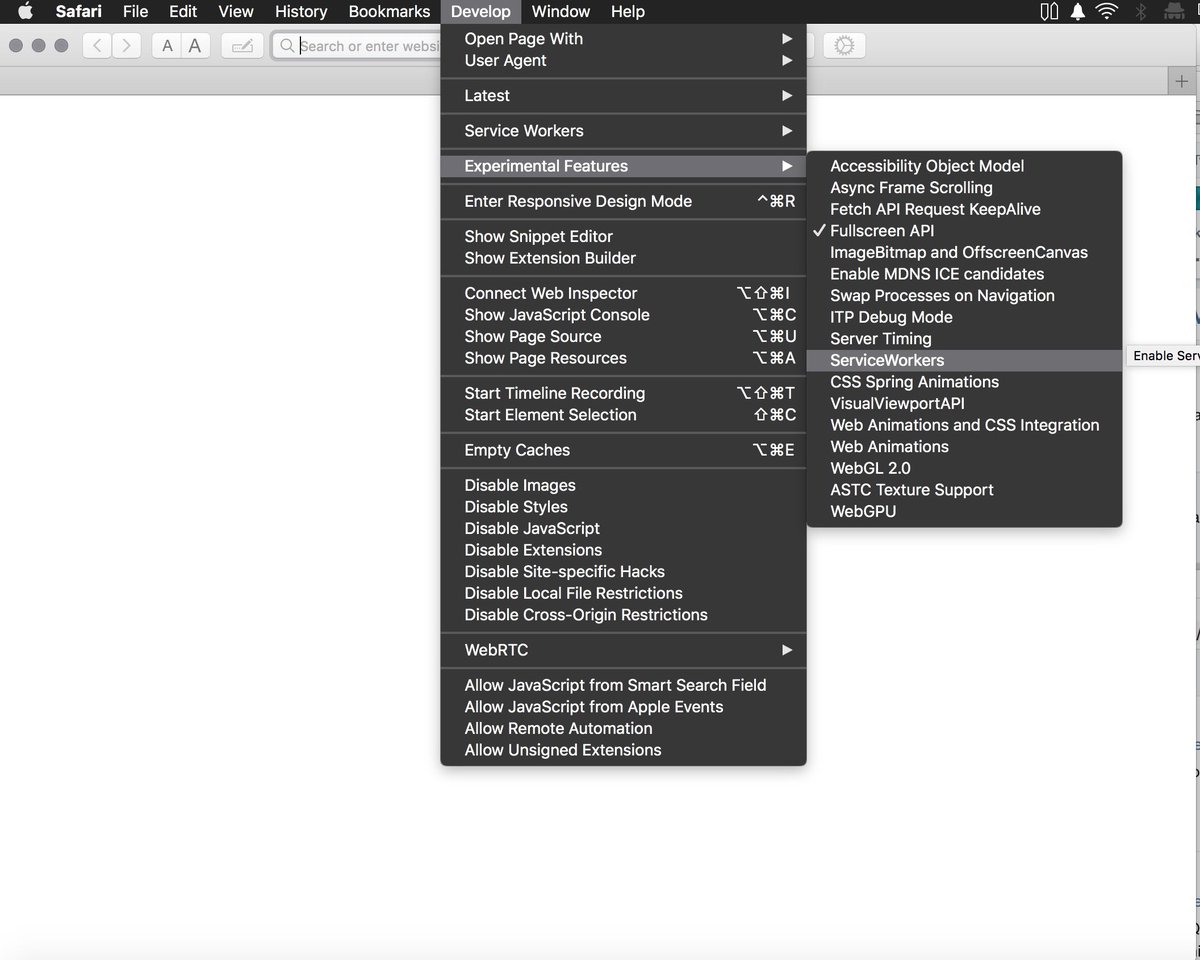
Task: Open the Wi-Fi status menu
Action: point(1106,11)
